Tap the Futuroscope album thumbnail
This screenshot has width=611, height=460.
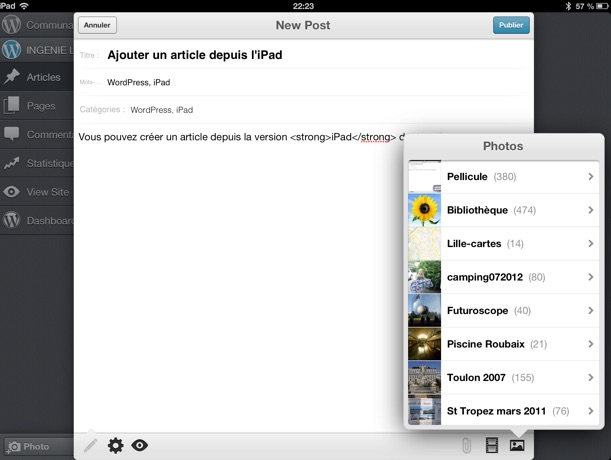(424, 311)
